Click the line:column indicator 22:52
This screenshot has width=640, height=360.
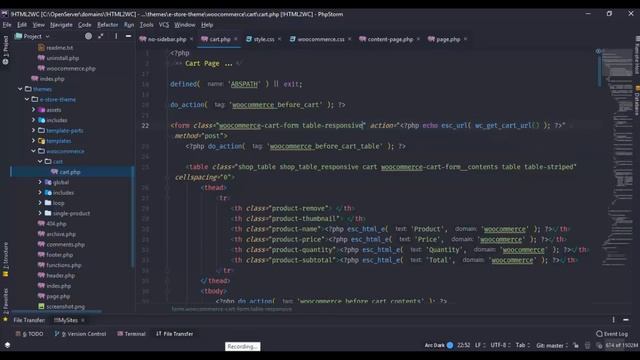coord(464,345)
